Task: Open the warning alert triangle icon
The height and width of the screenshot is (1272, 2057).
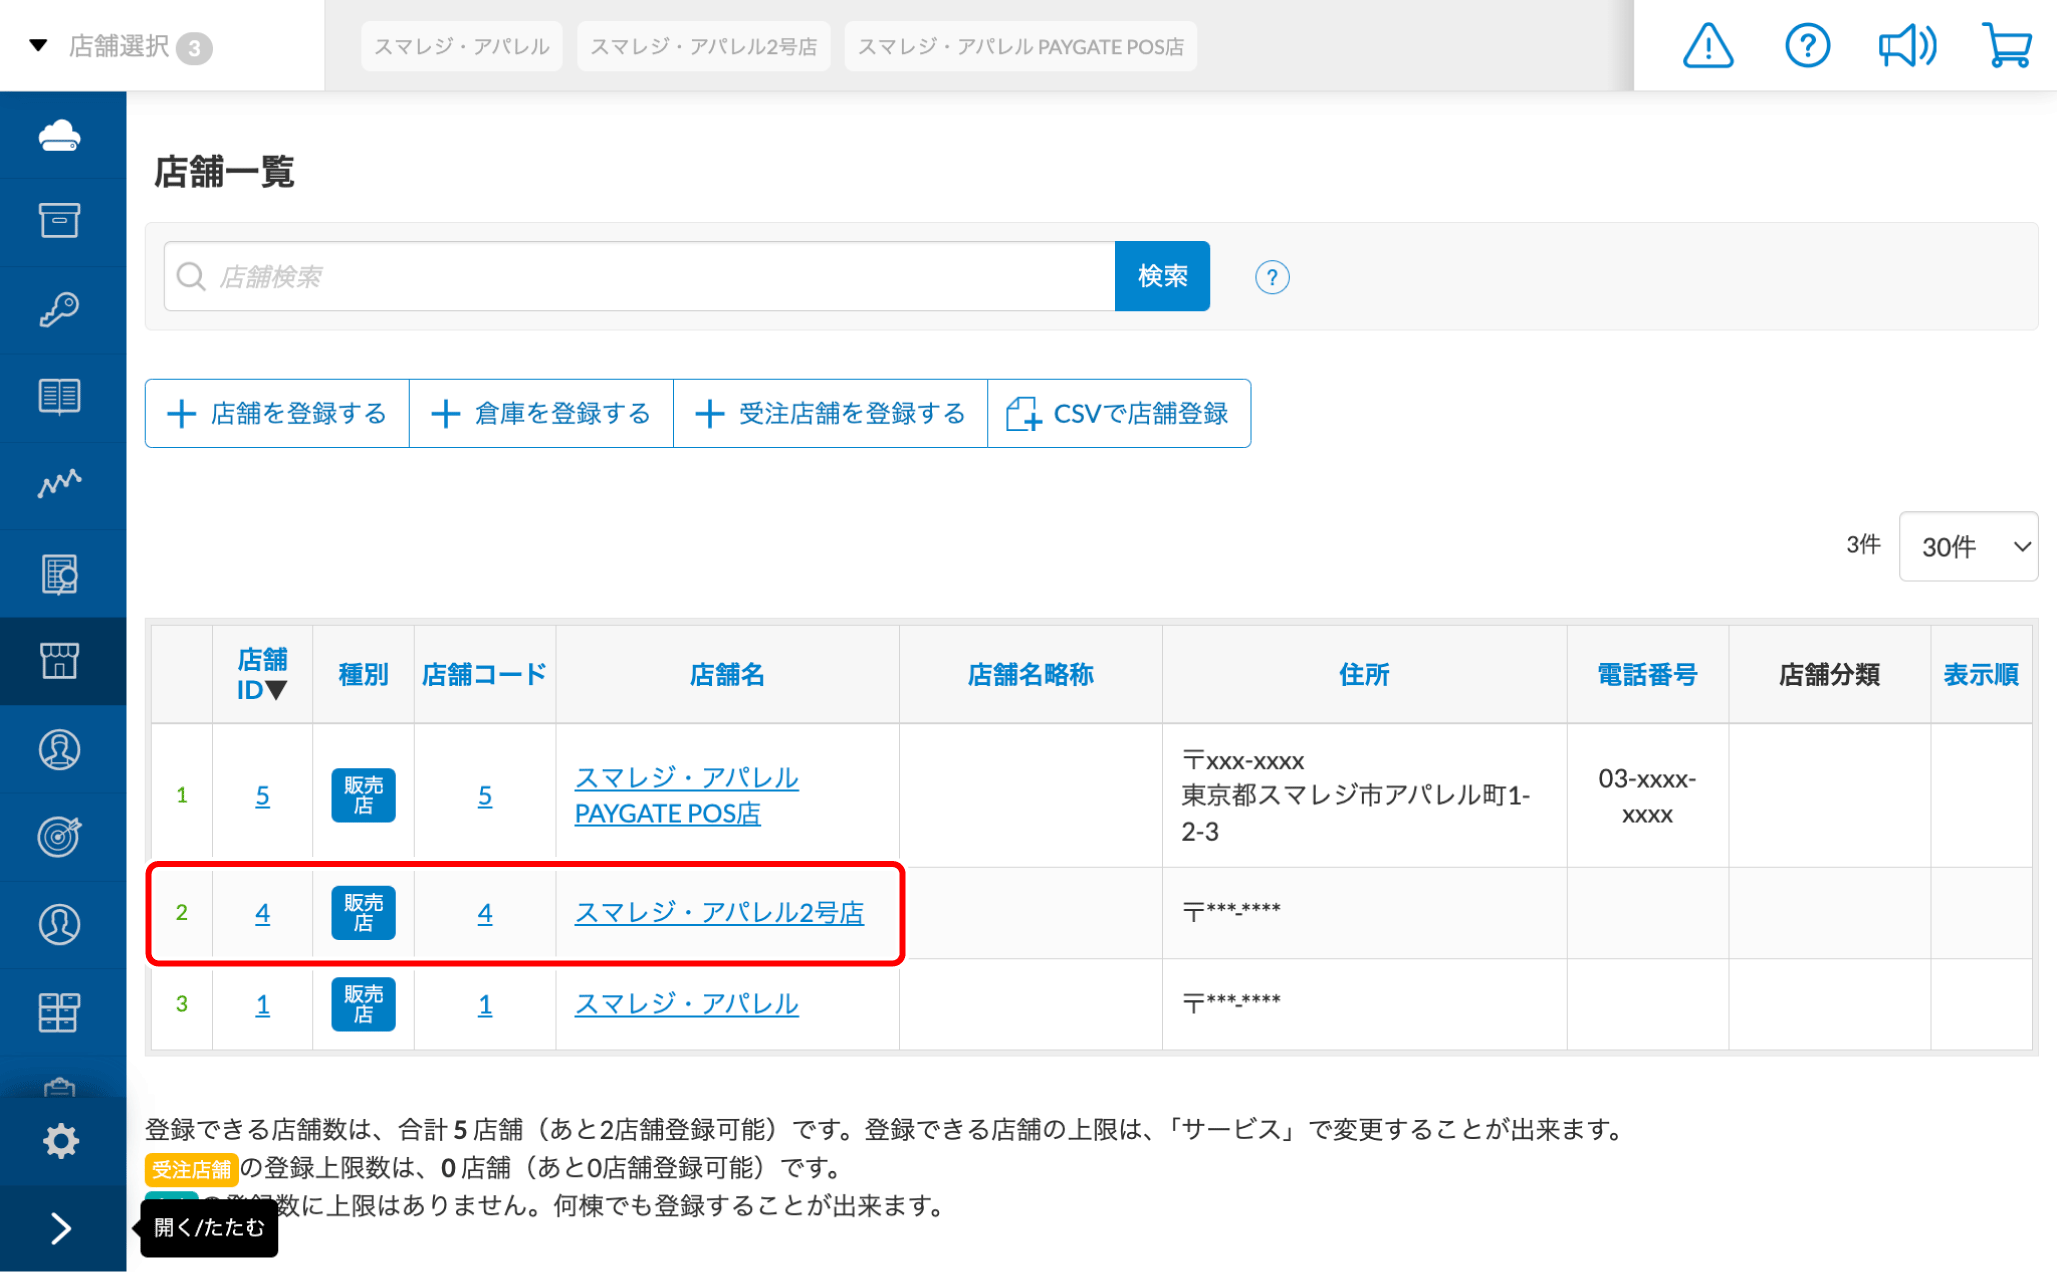Action: pyautogui.click(x=1708, y=46)
